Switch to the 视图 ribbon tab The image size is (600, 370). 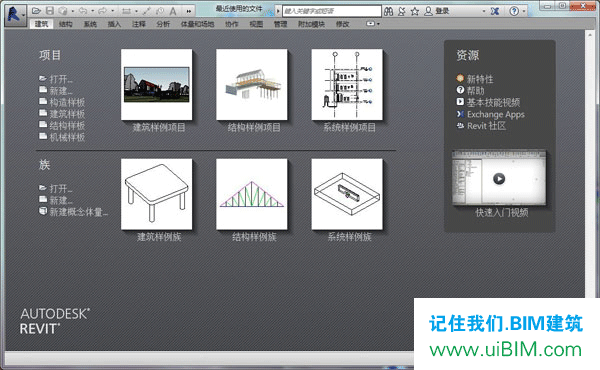[x=256, y=24]
